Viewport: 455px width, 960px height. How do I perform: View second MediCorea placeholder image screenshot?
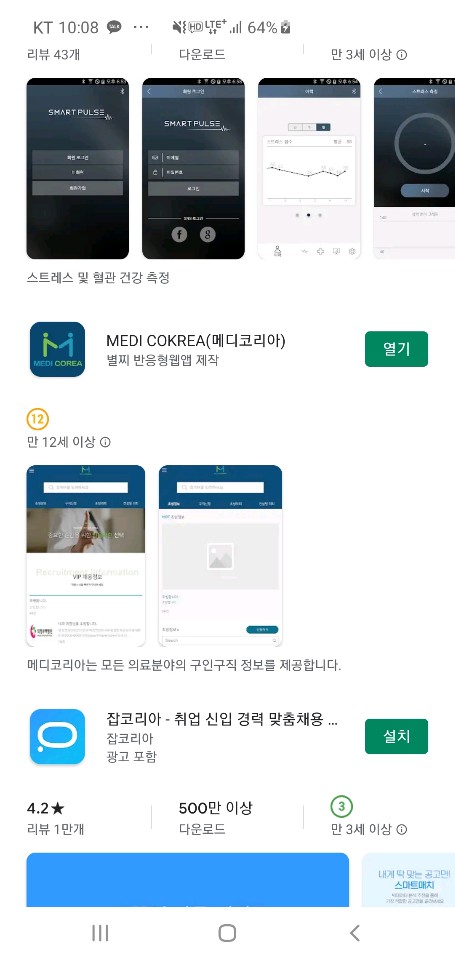pos(220,556)
